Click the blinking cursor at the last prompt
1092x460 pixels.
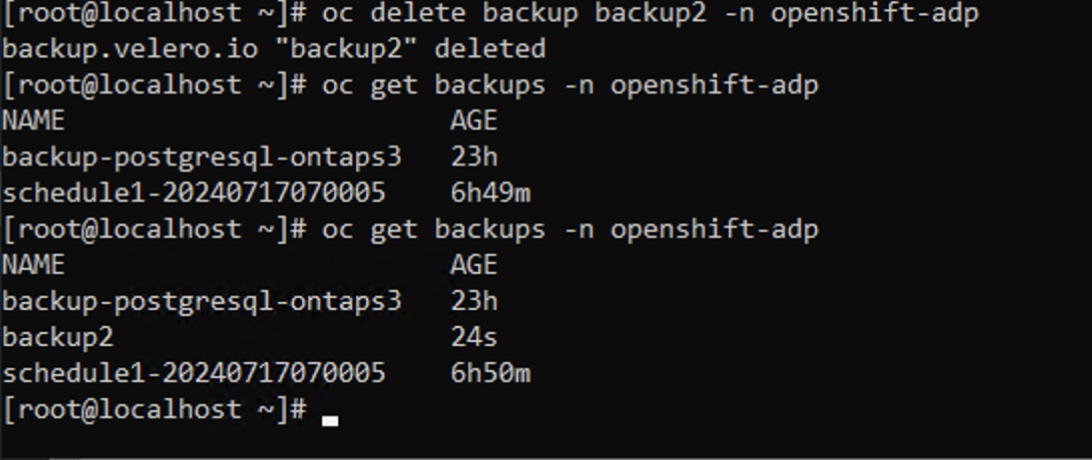point(330,420)
